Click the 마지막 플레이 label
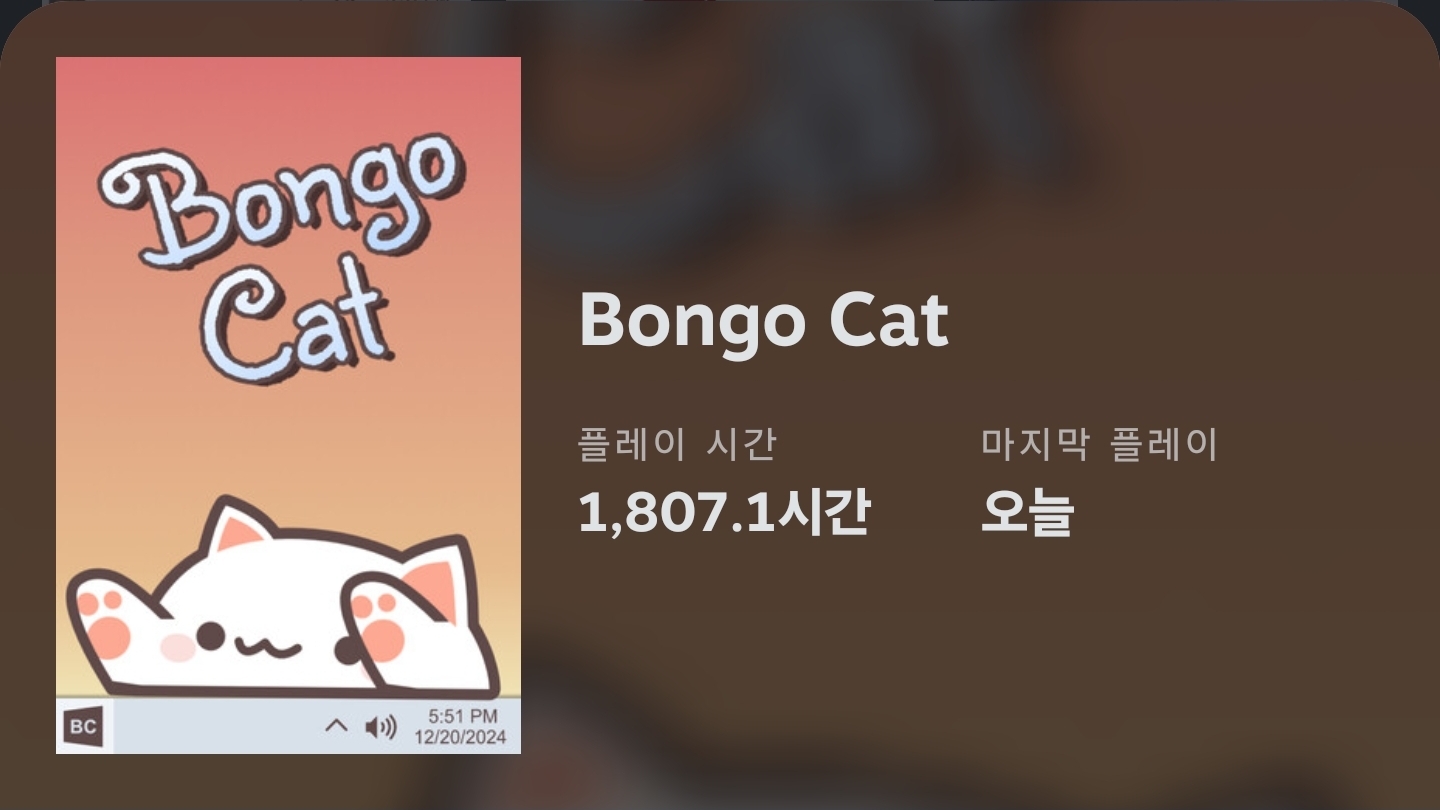Image resolution: width=1440 pixels, height=810 pixels. click(1099, 444)
